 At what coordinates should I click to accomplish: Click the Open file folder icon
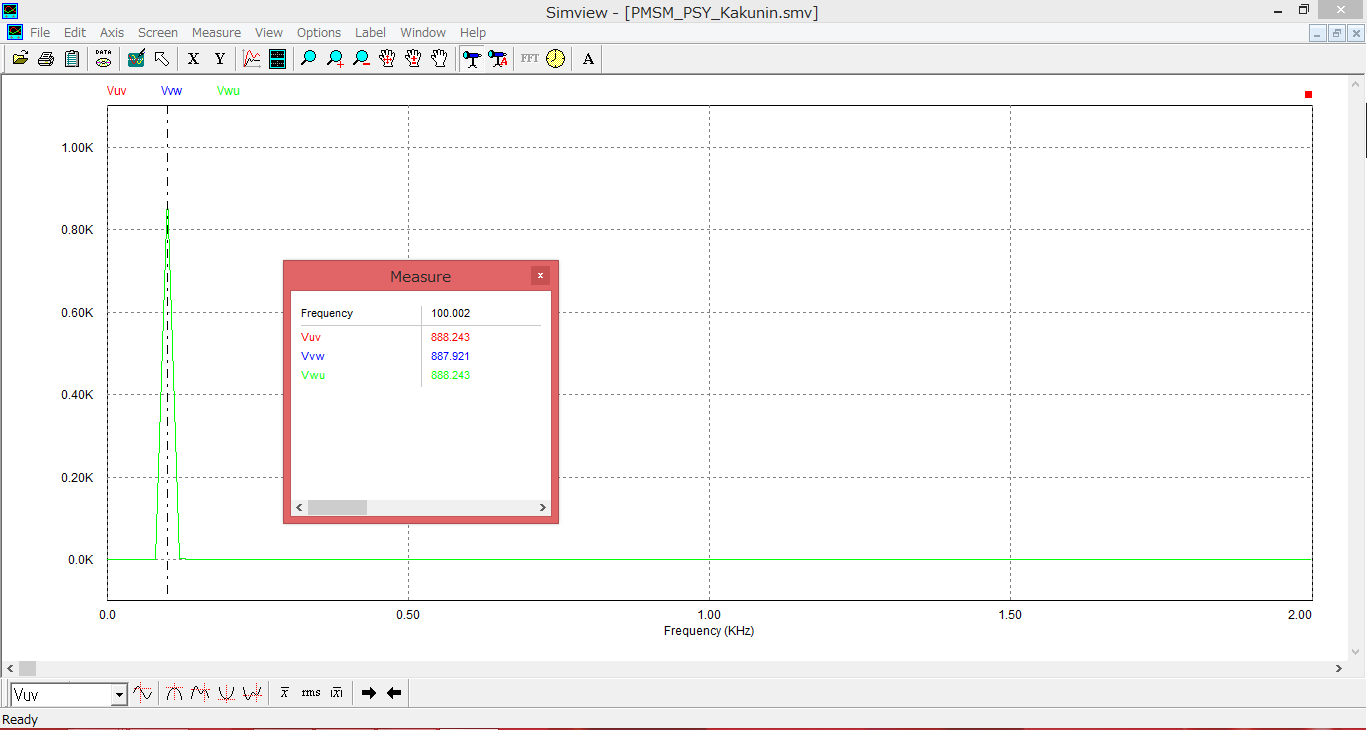click(19, 59)
